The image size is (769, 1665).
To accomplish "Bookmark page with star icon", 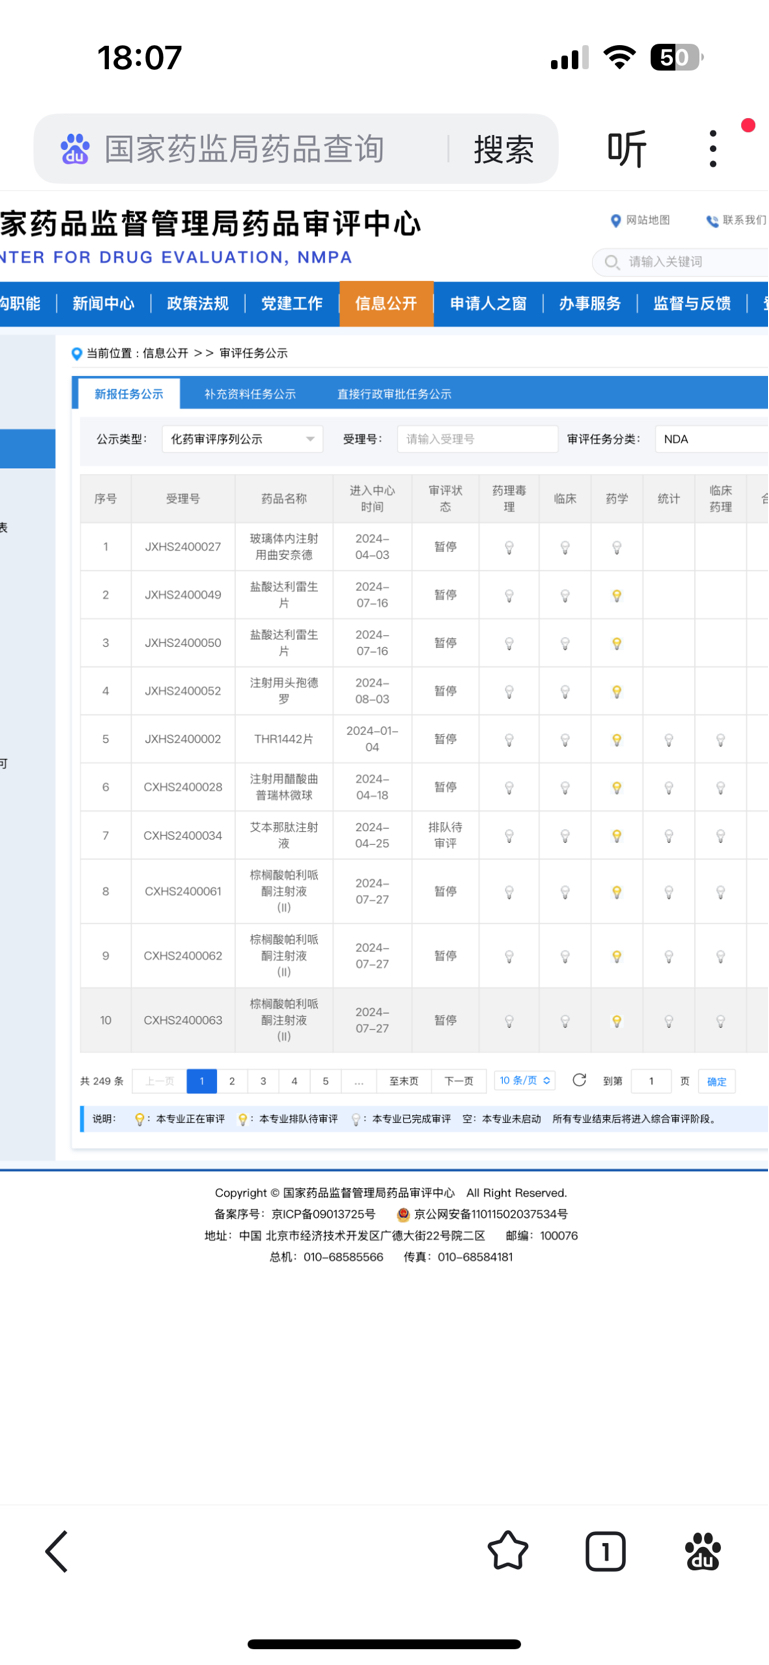I will [508, 1551].
